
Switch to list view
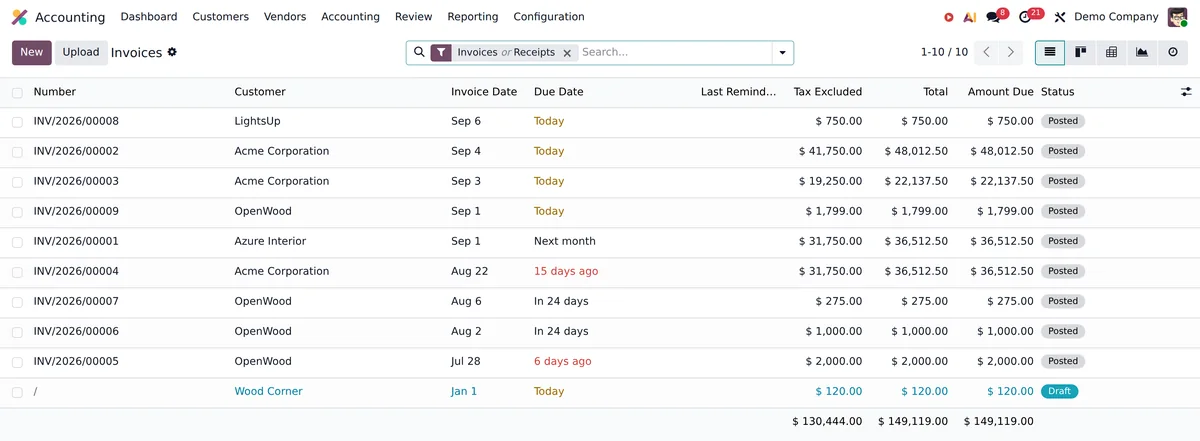coord(1050,52)
